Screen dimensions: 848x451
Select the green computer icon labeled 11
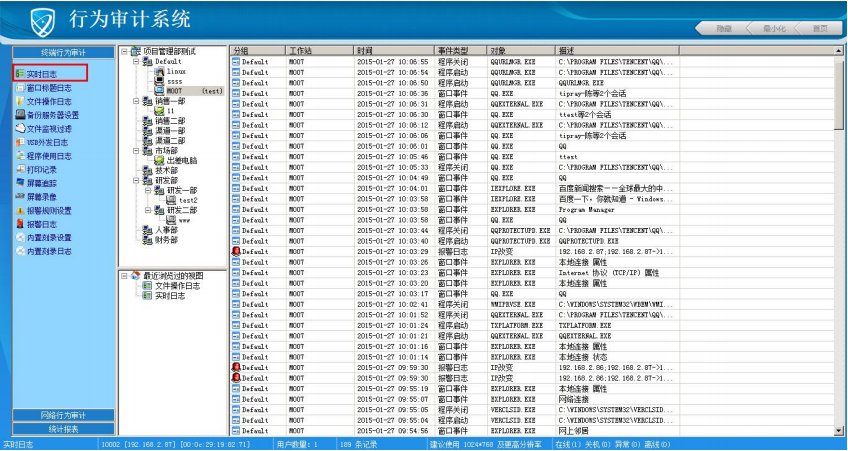coord(159,110)
